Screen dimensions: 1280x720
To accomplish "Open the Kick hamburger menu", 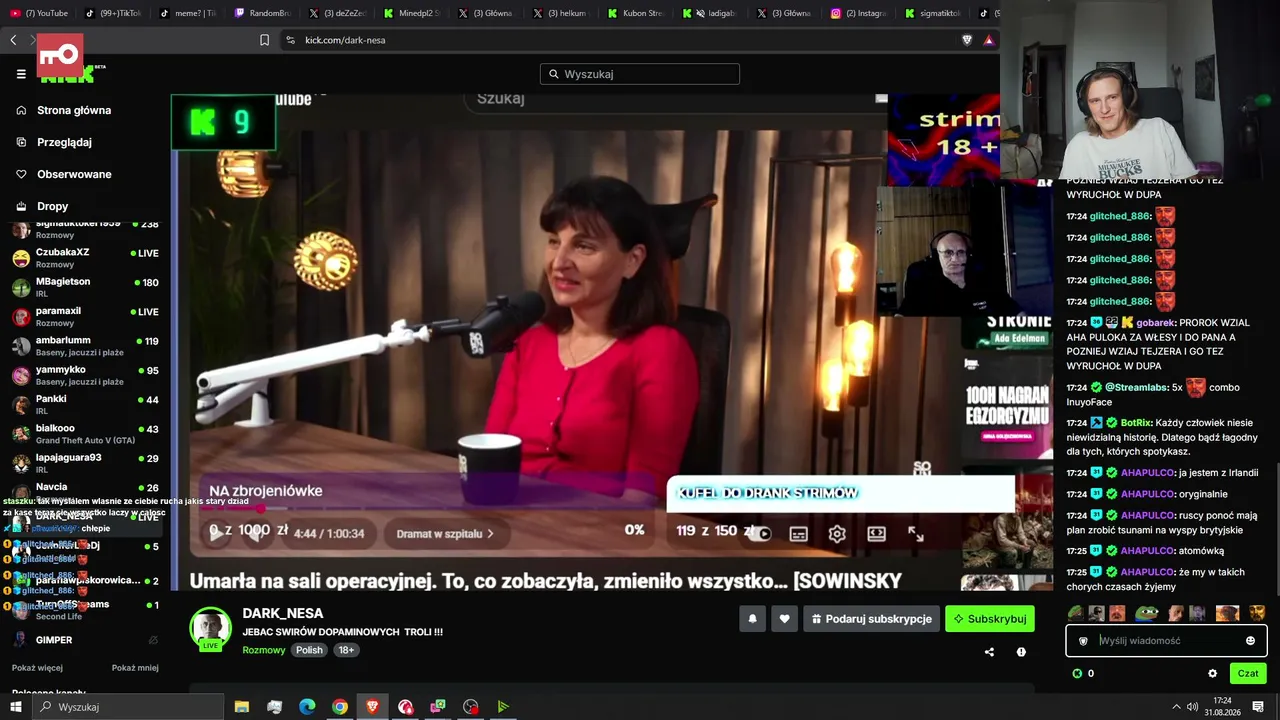I will click(x=21, y=74).
